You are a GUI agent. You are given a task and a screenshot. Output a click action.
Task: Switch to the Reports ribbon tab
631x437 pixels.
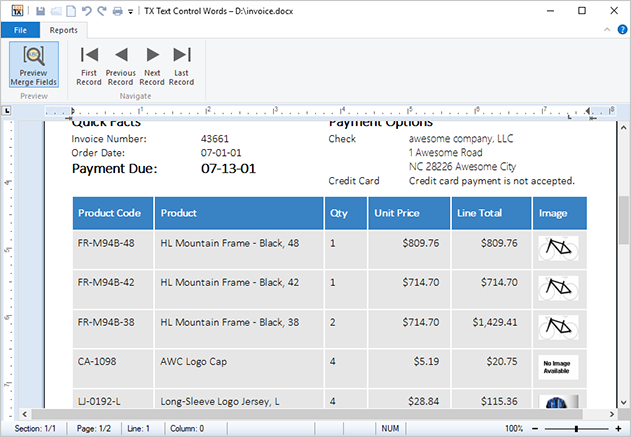coord(64,30)
